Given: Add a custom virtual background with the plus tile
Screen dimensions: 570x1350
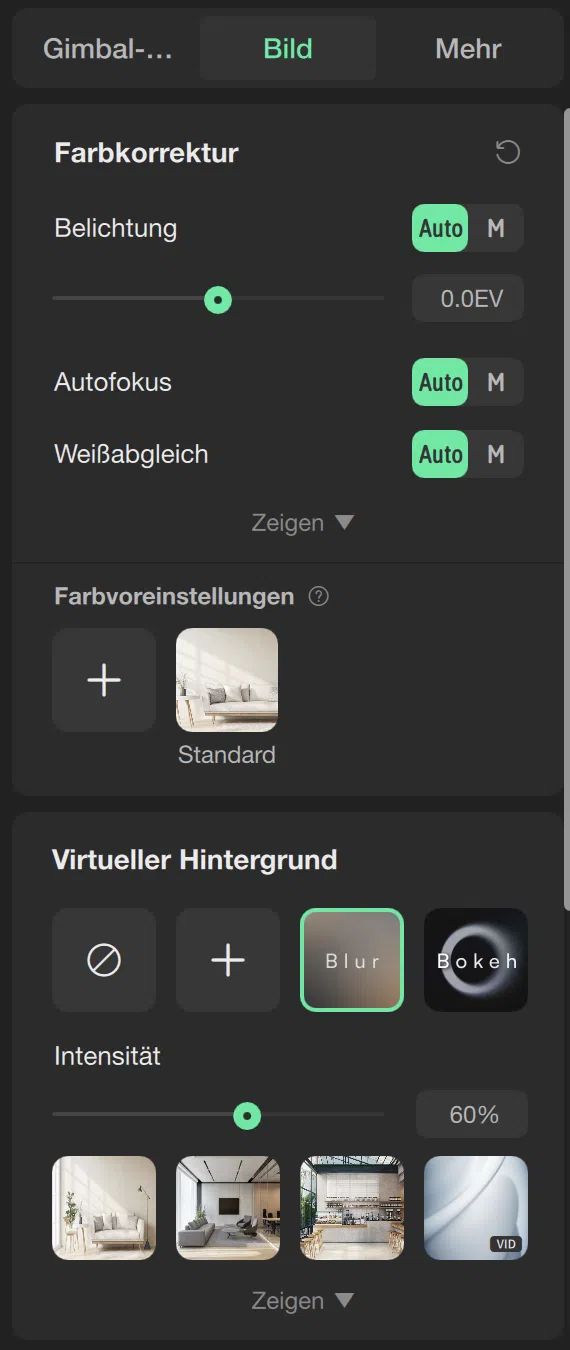Looking at the screenshot, I should tap(228, 960).
